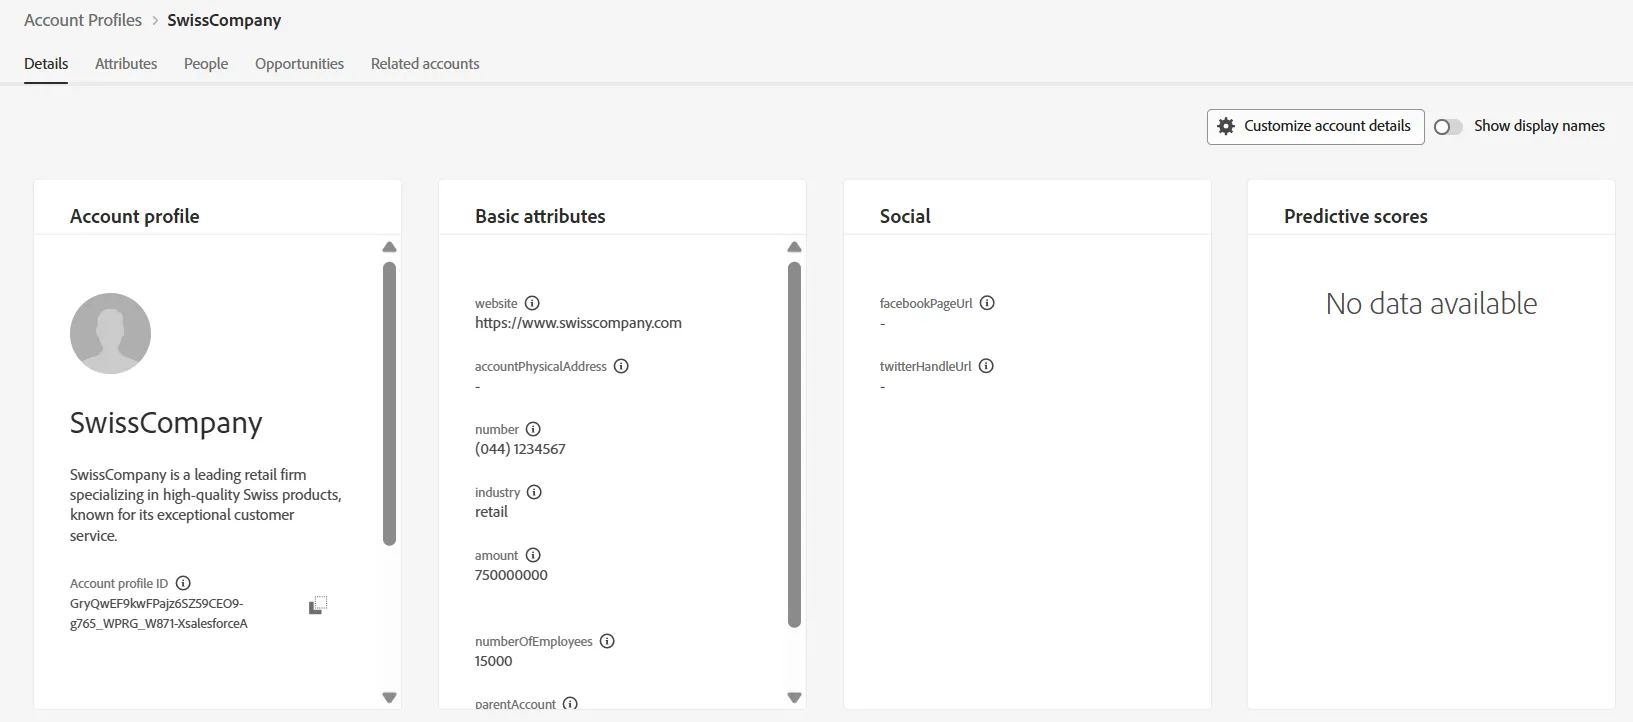The width and height of the screenshot is (1633, 722).
Task: Click the info icon next to website
Action: point(532,303)
